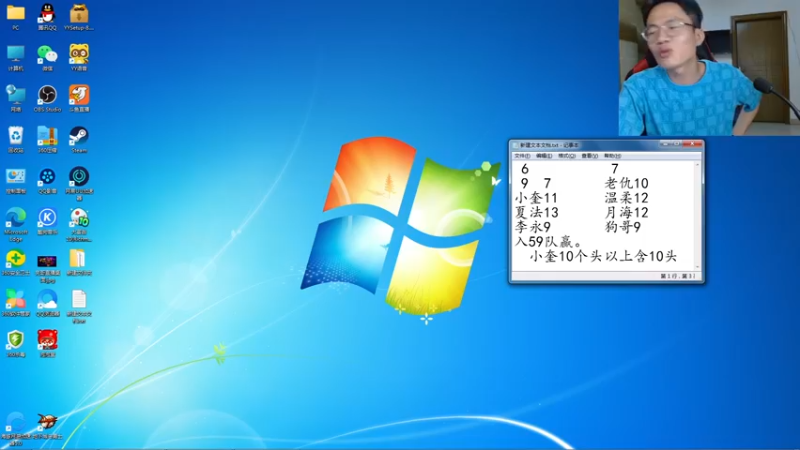Open the 查看(V) menu in Notepad

[589, 156]
